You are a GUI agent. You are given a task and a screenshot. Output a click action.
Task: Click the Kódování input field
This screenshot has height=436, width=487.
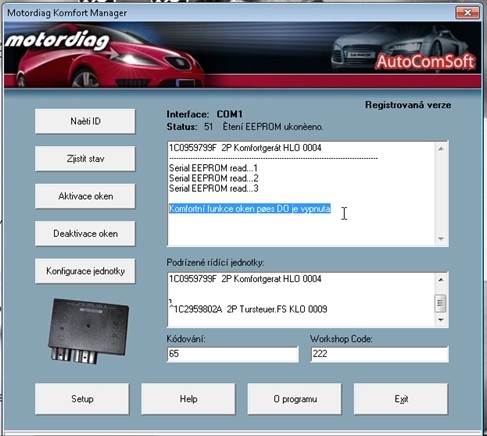coord(233,354)
